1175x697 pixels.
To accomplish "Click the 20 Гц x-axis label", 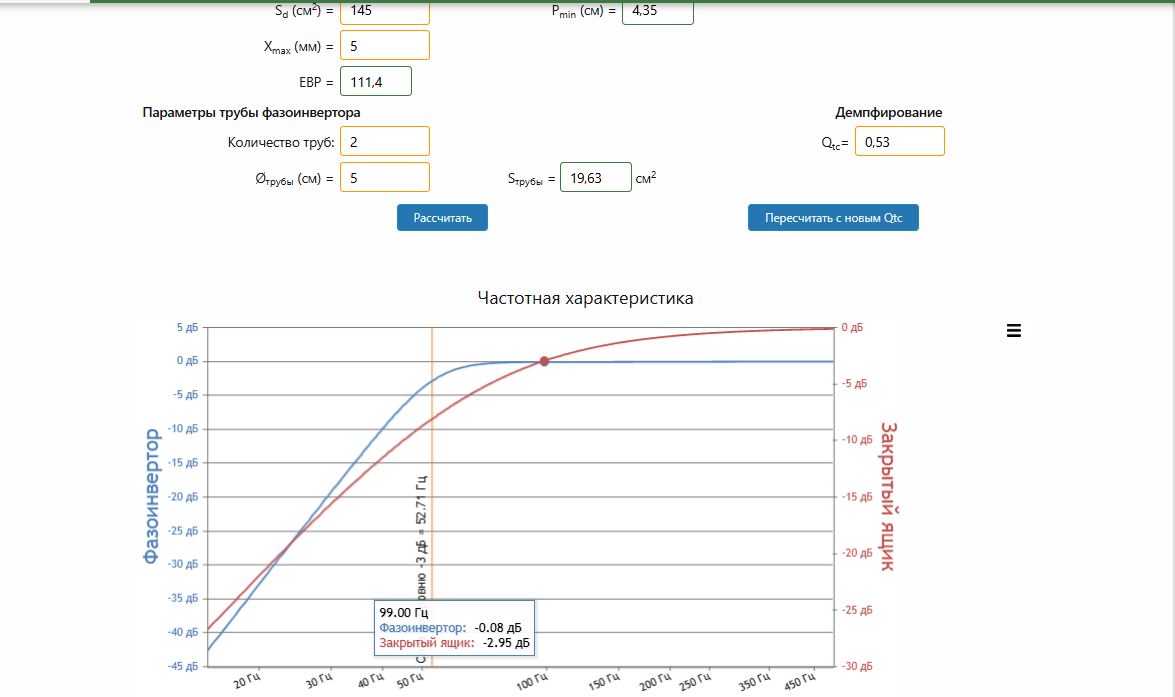I will pyautogui.click(x=248, y=681).
